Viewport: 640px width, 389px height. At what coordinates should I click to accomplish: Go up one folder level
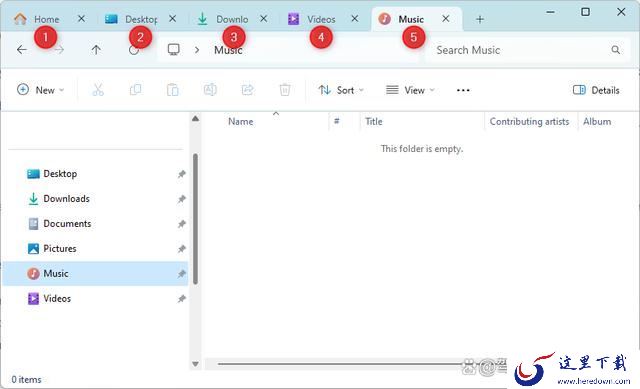(x=96, y=50)
